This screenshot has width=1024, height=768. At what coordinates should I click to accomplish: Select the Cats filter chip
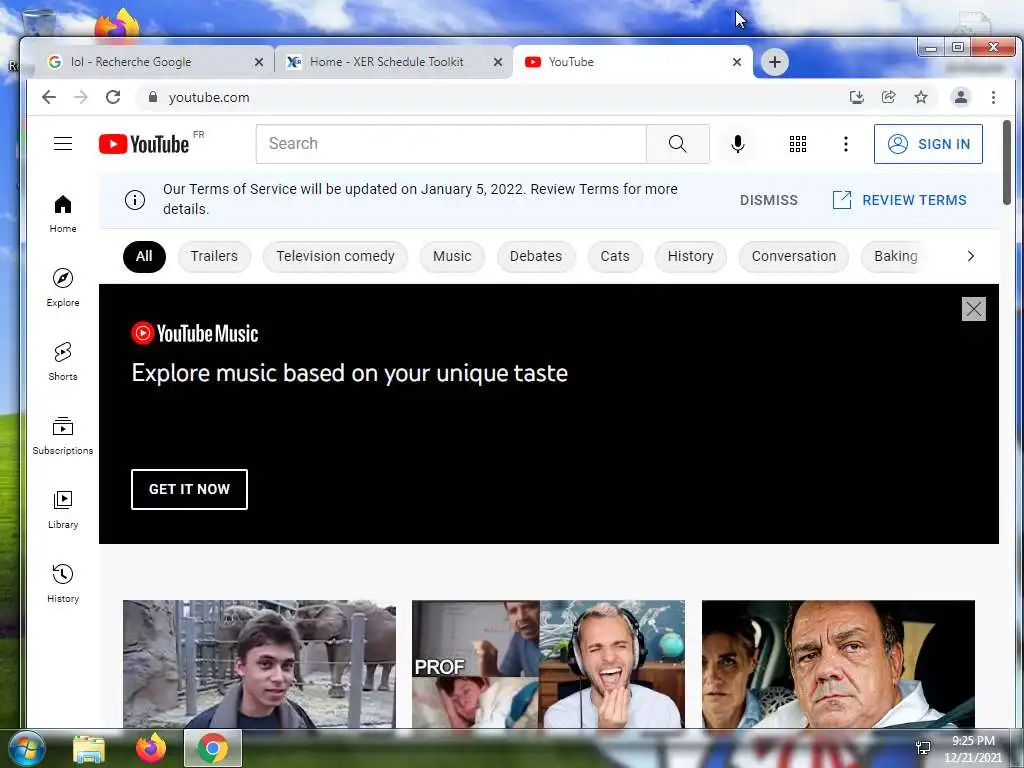(615, 256)
